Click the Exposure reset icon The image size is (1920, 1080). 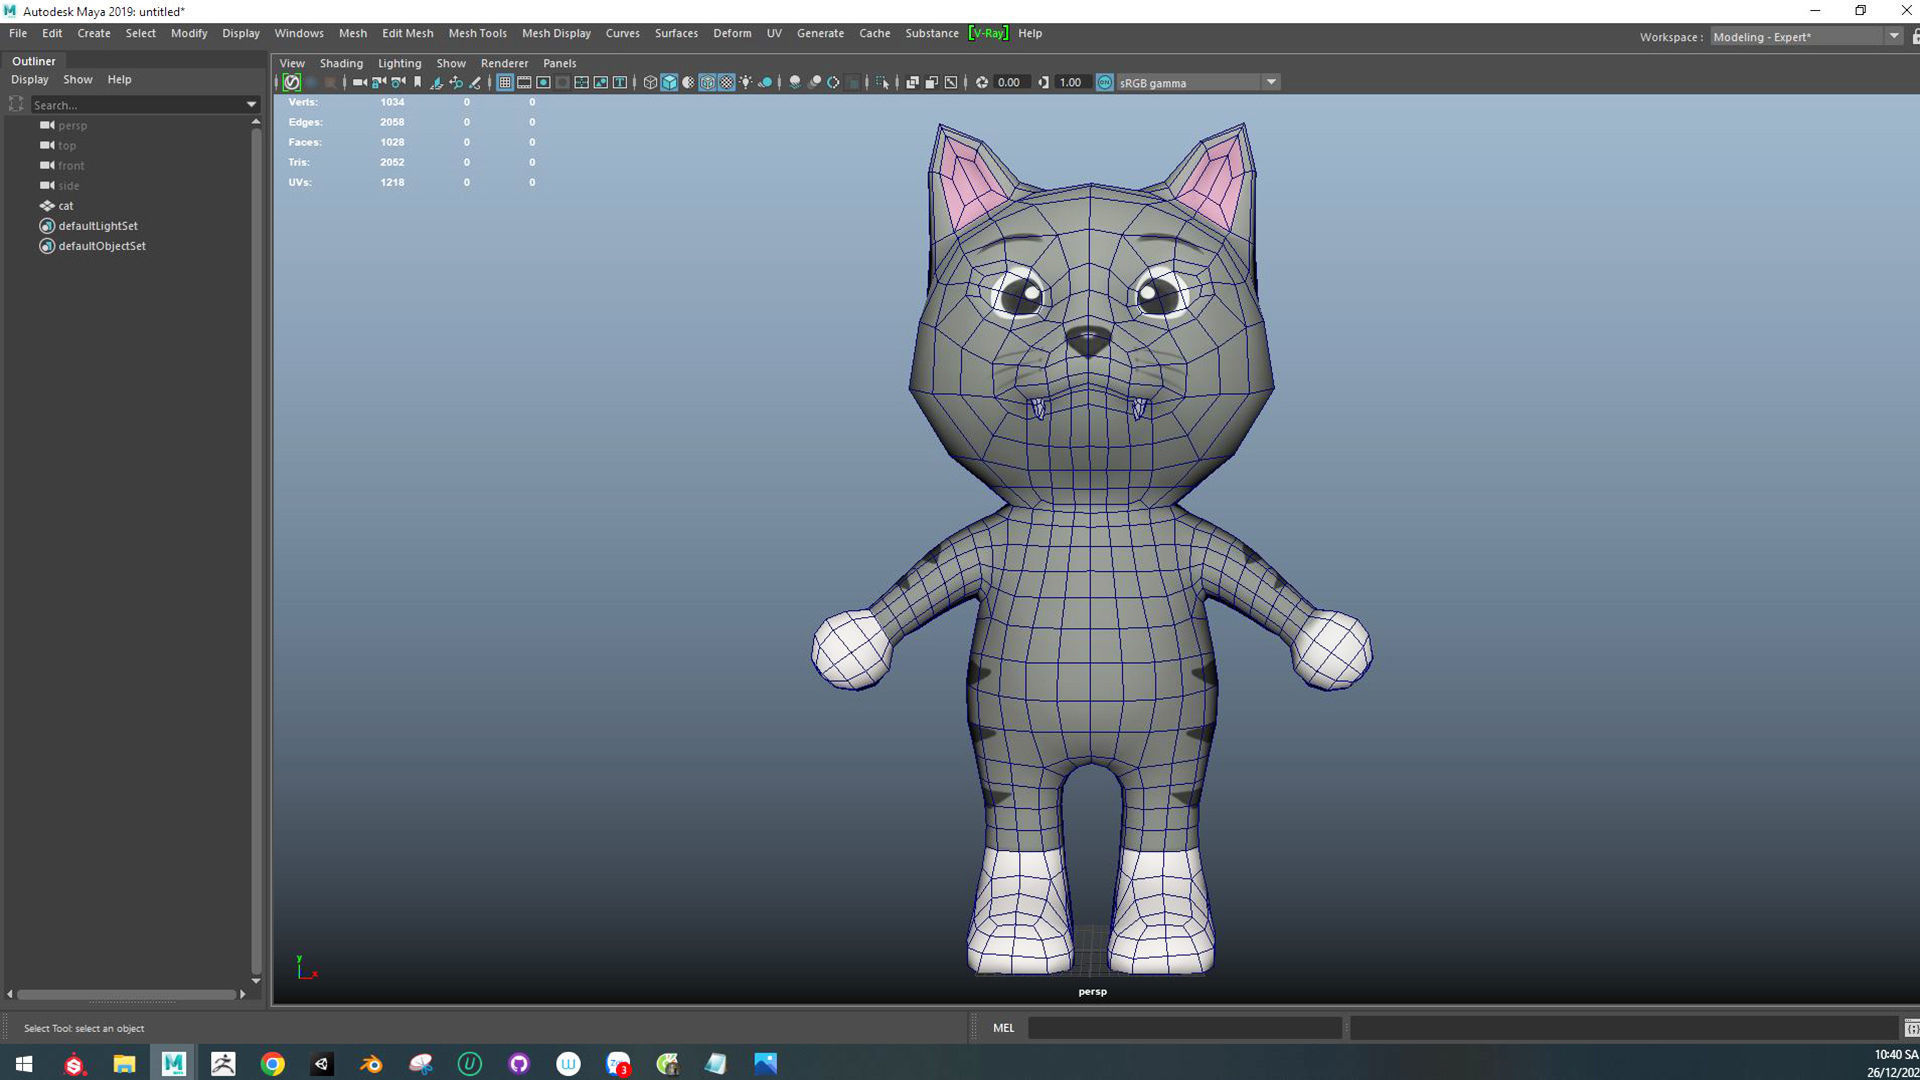click(982, 82)
